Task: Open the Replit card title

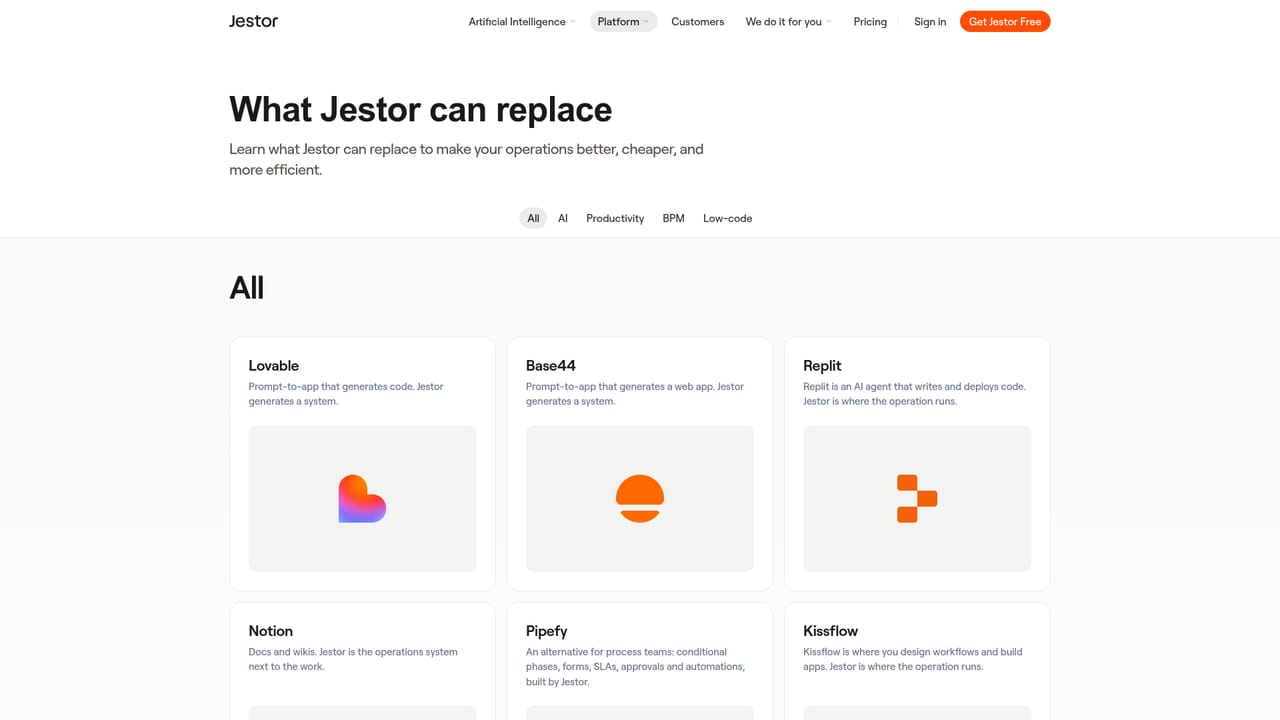Action: pos(822,366)
